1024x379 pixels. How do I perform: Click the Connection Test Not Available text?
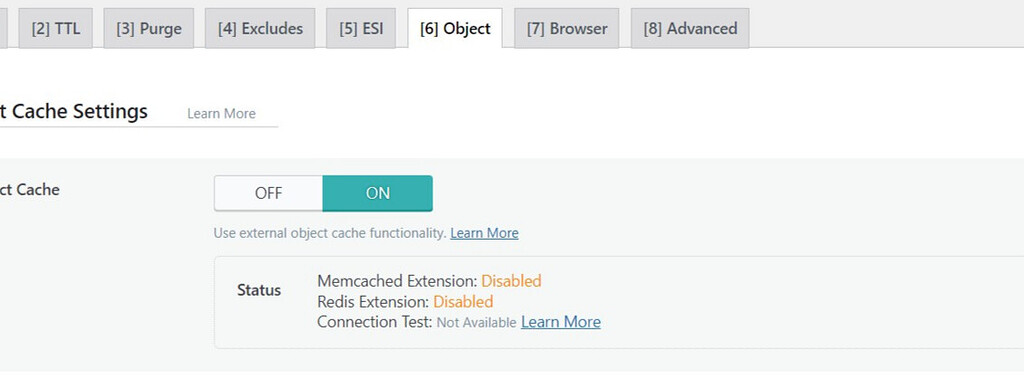pyautogui.click(x=477, y=323)
